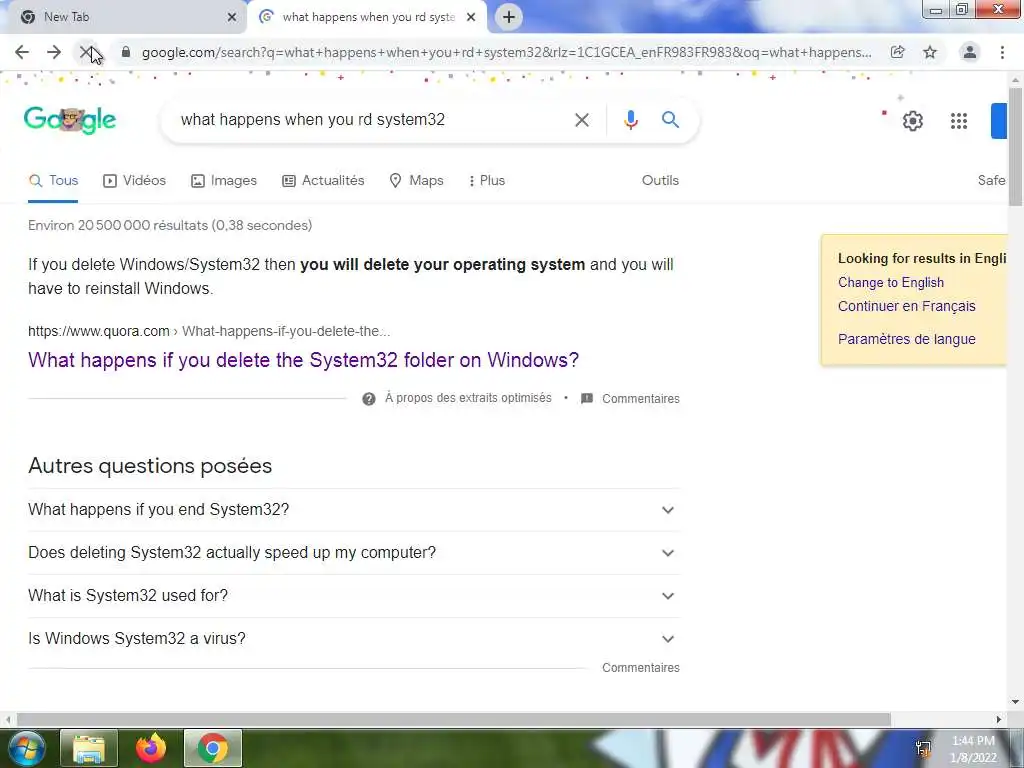This screenshot has width=1024, height=768.
Task: Click Commentaires below the questions list
Action: pyautogui.click(x=641, y=668)
